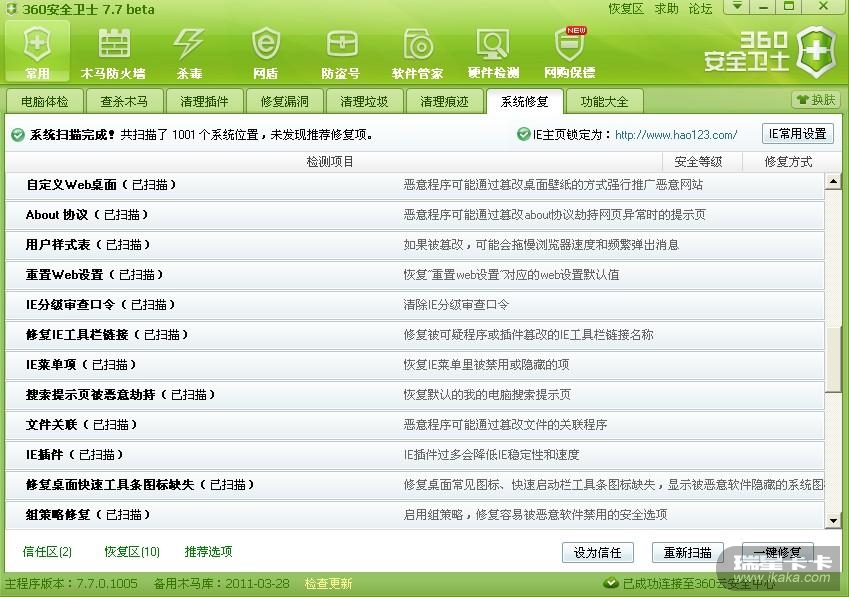Click the vertical scrollbar thumb
Screen dimensions: 849x597
click(x=833, y=359)
